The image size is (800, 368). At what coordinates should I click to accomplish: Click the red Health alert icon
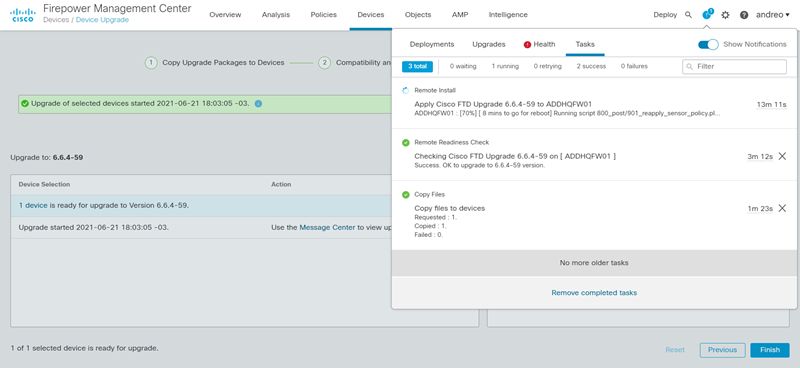527,44
